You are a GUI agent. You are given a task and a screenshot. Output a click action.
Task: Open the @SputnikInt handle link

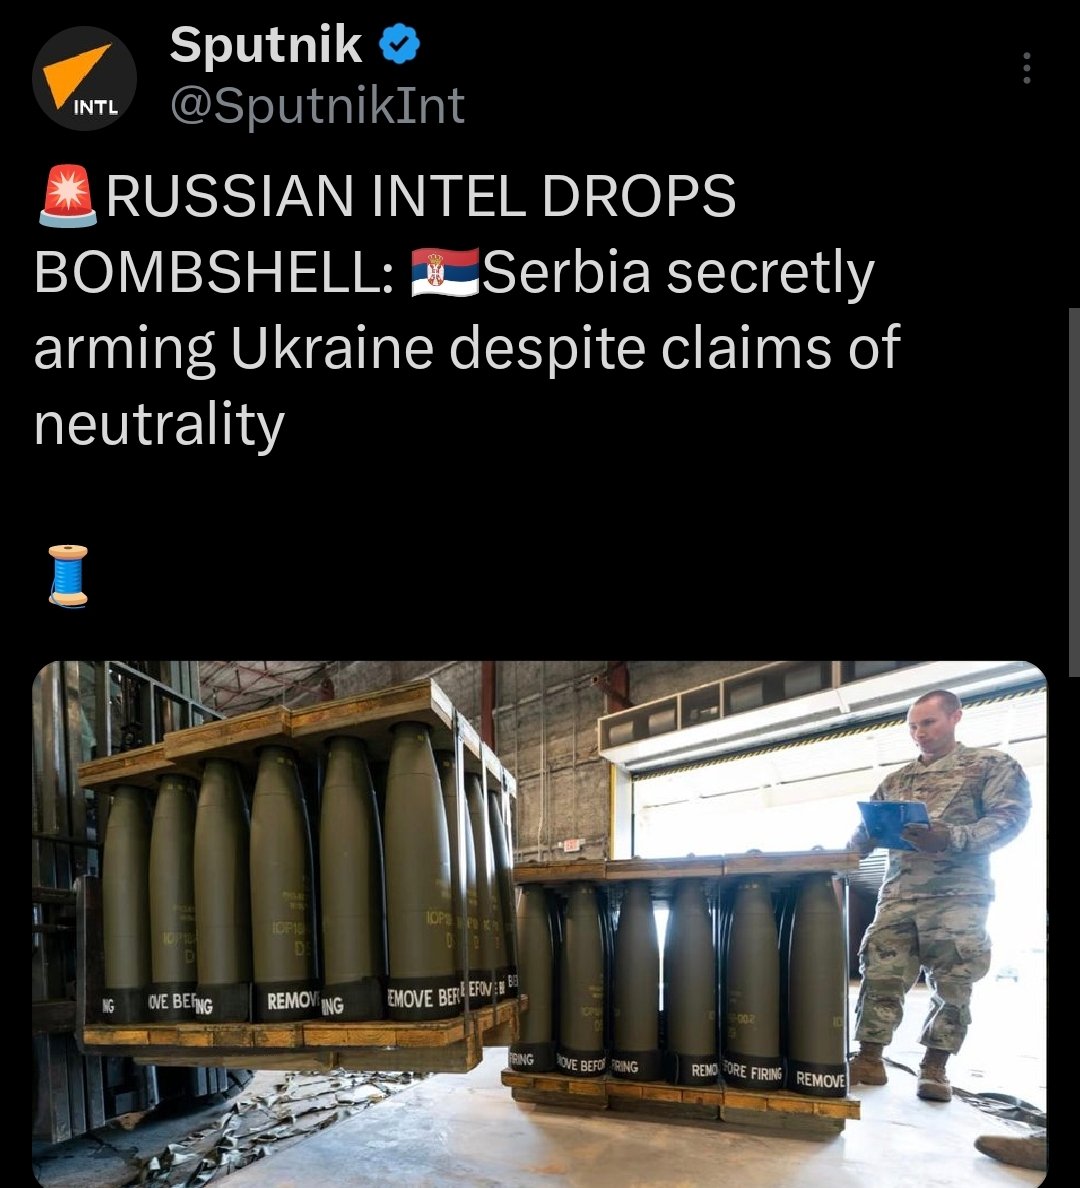(x=318, y=105)
